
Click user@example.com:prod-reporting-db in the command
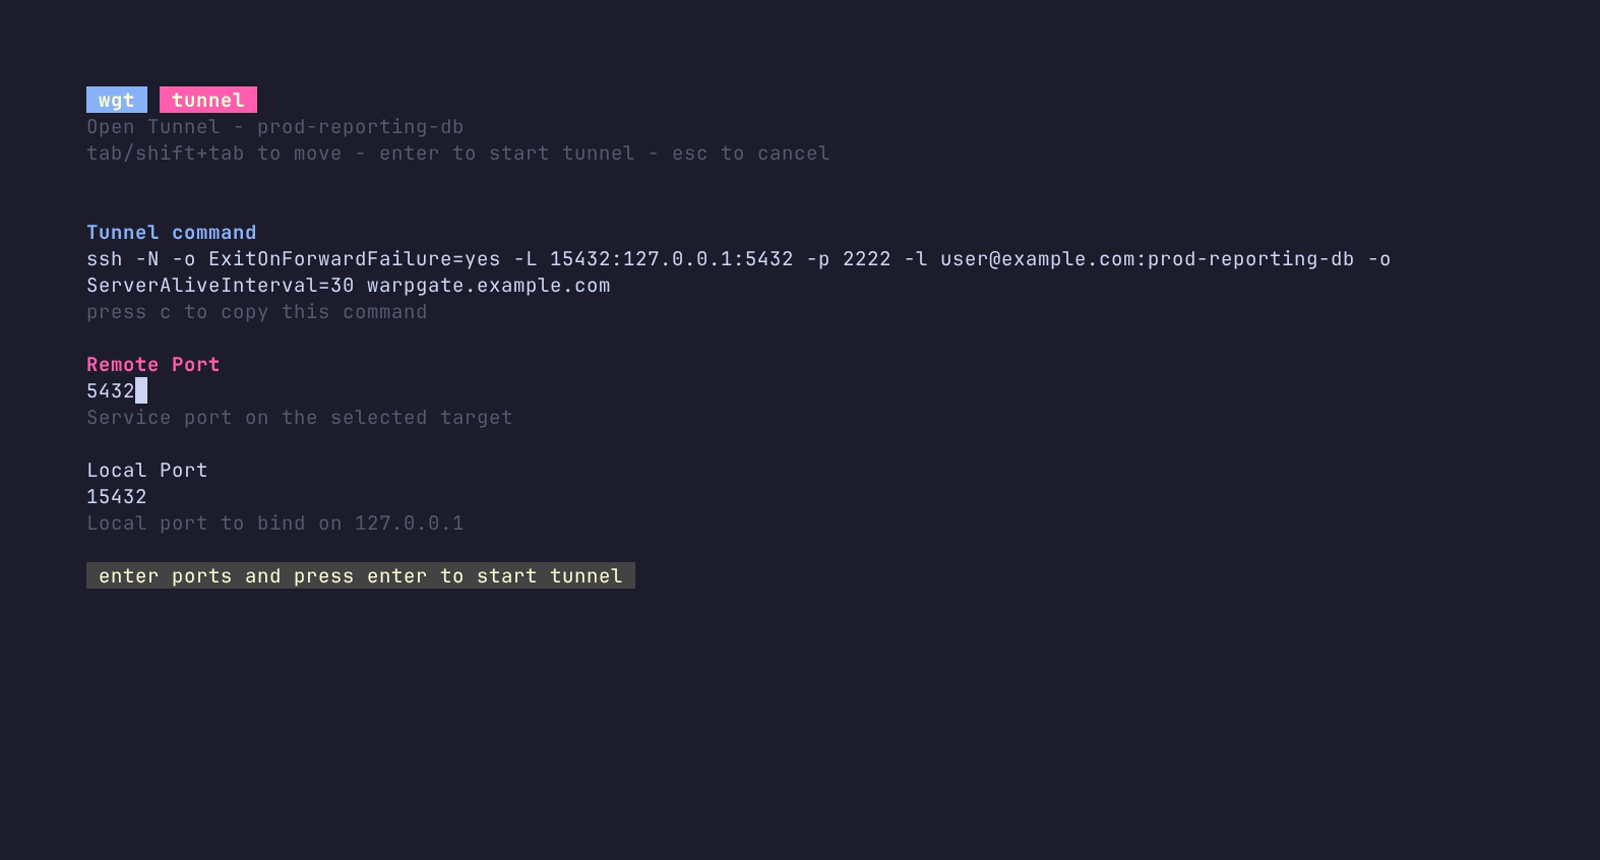[1147, 259]
